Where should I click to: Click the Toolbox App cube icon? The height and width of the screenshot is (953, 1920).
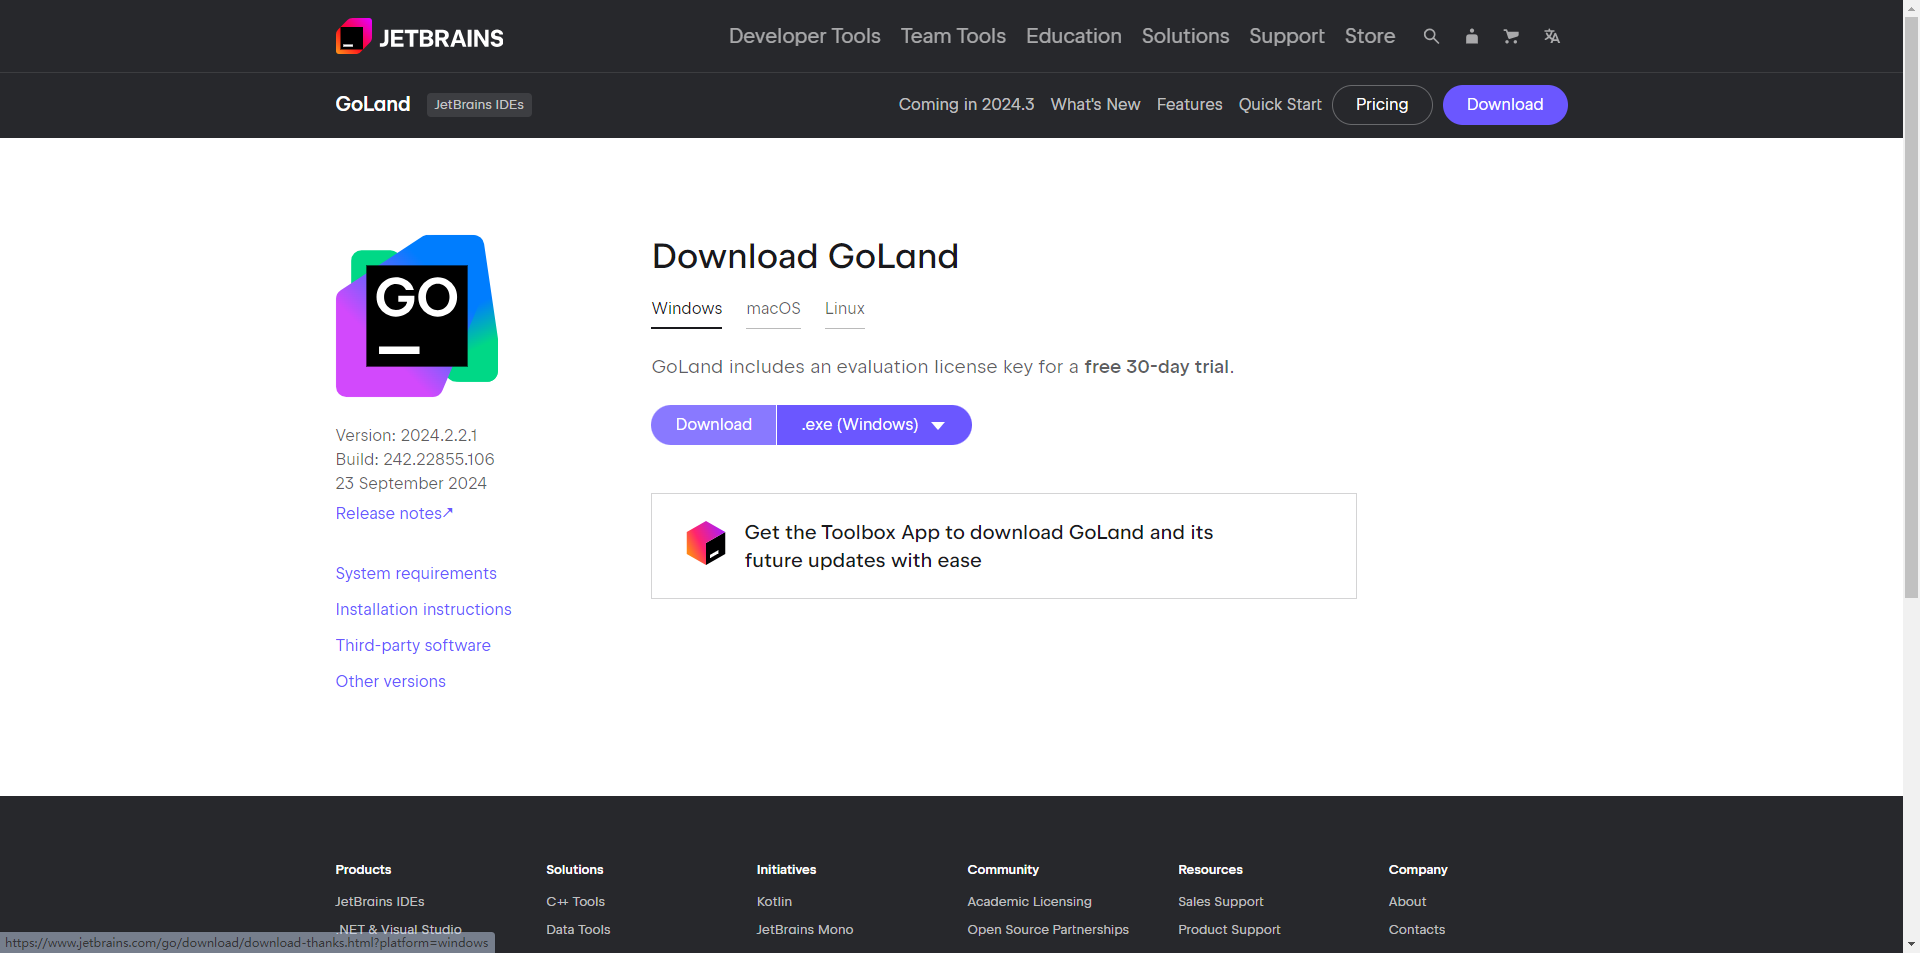(x=706, y=543)
